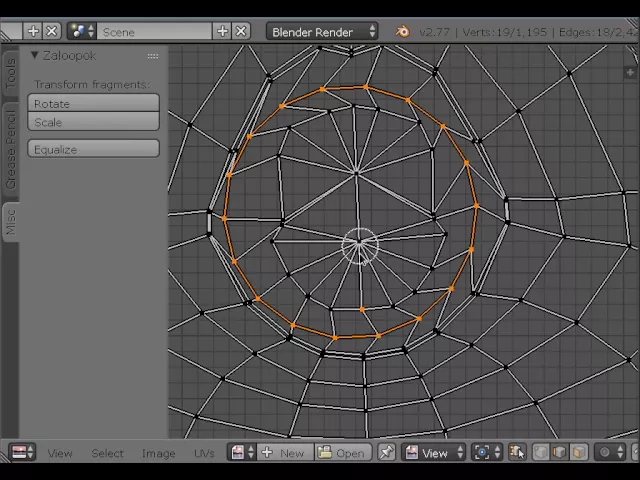This screenshot has height=480, width=640.
Task: Add a new screen layout with plus button
Action: pos(33,31)
